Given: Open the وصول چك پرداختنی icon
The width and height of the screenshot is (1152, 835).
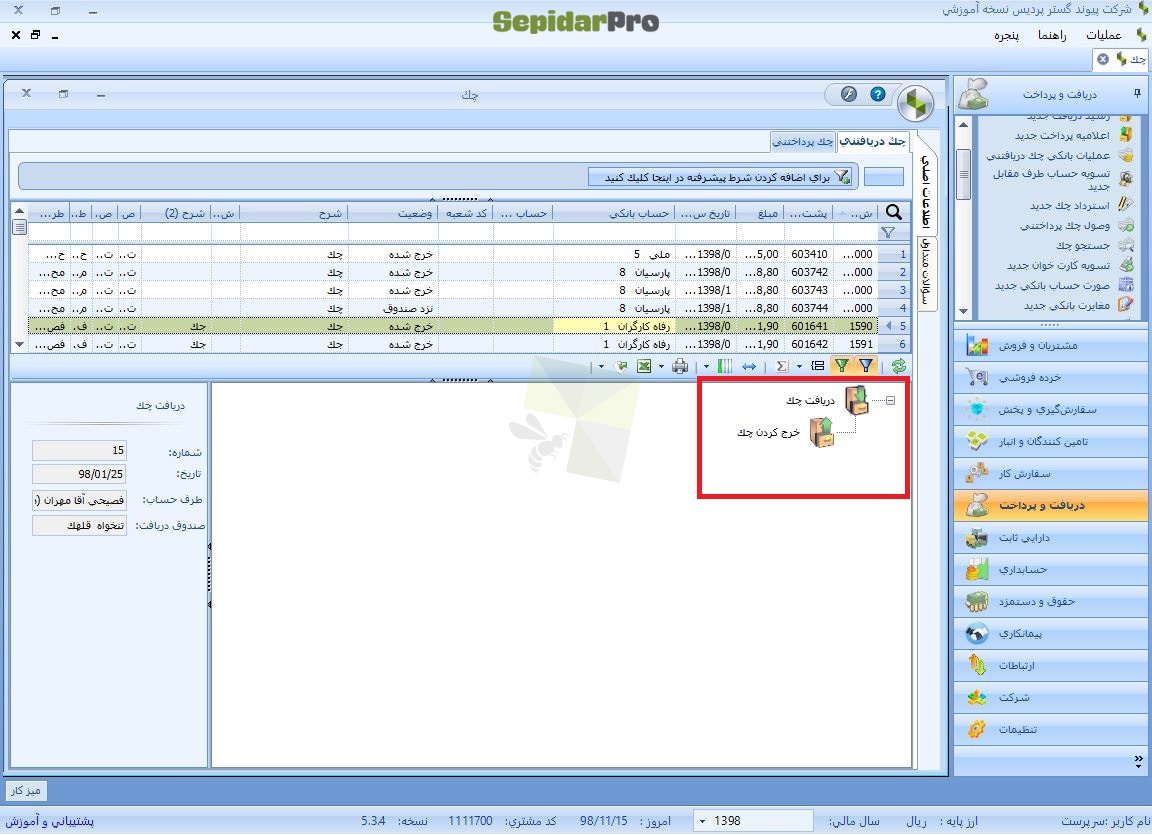Looking at the screenshot, I should (1126, 225).
